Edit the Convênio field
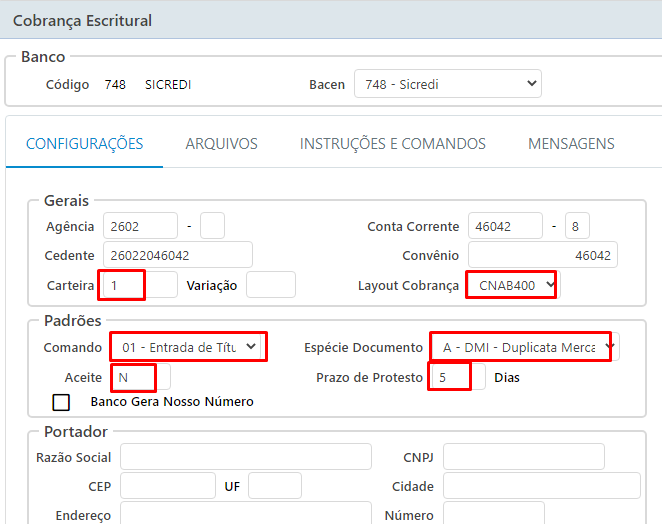This screenshot has width=662, height=524. coord(543,255)
